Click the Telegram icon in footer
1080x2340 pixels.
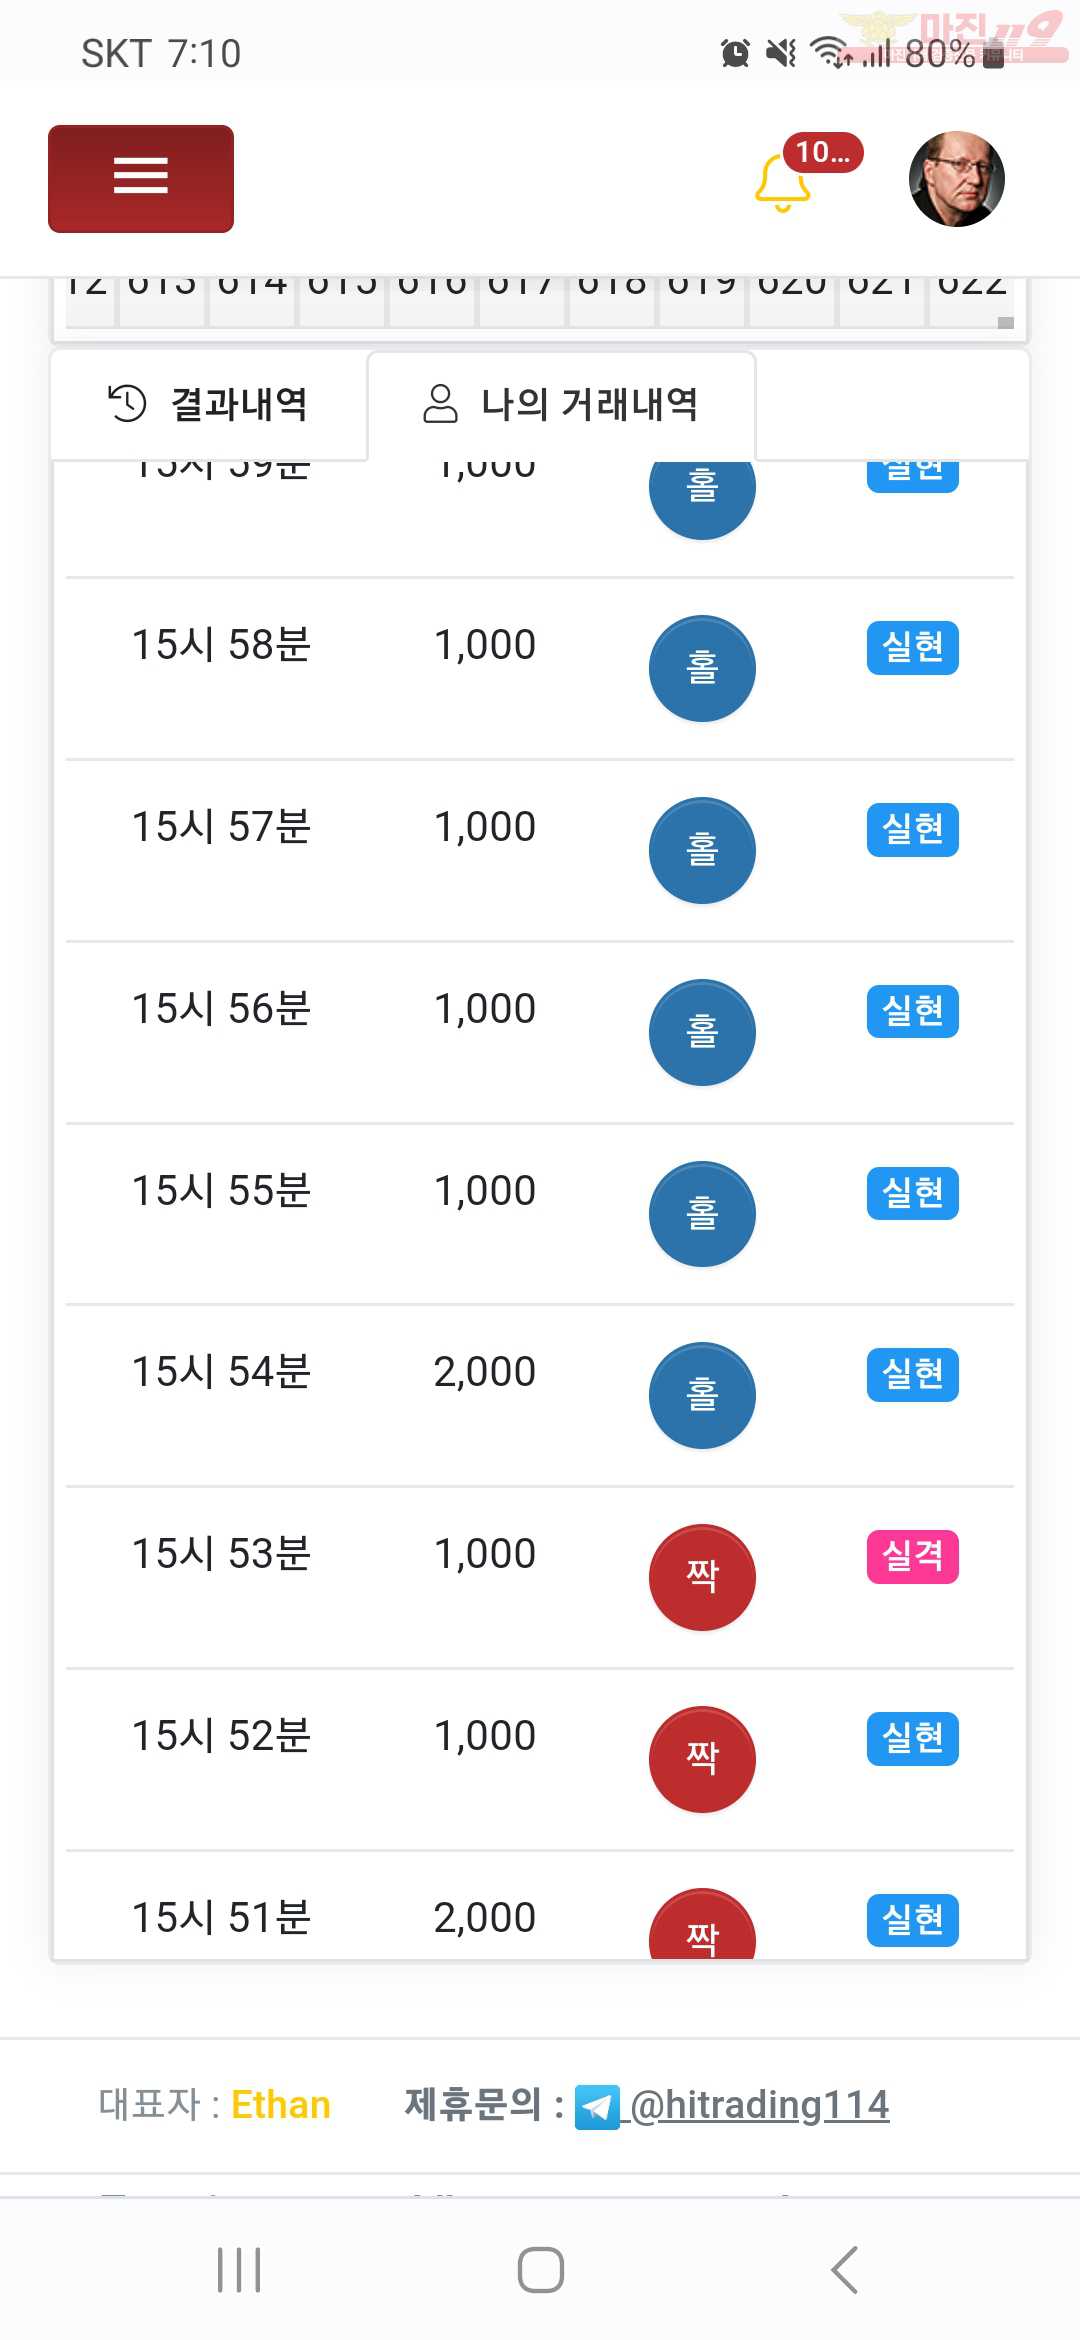pyautogui.click(x=597, y=2107)
